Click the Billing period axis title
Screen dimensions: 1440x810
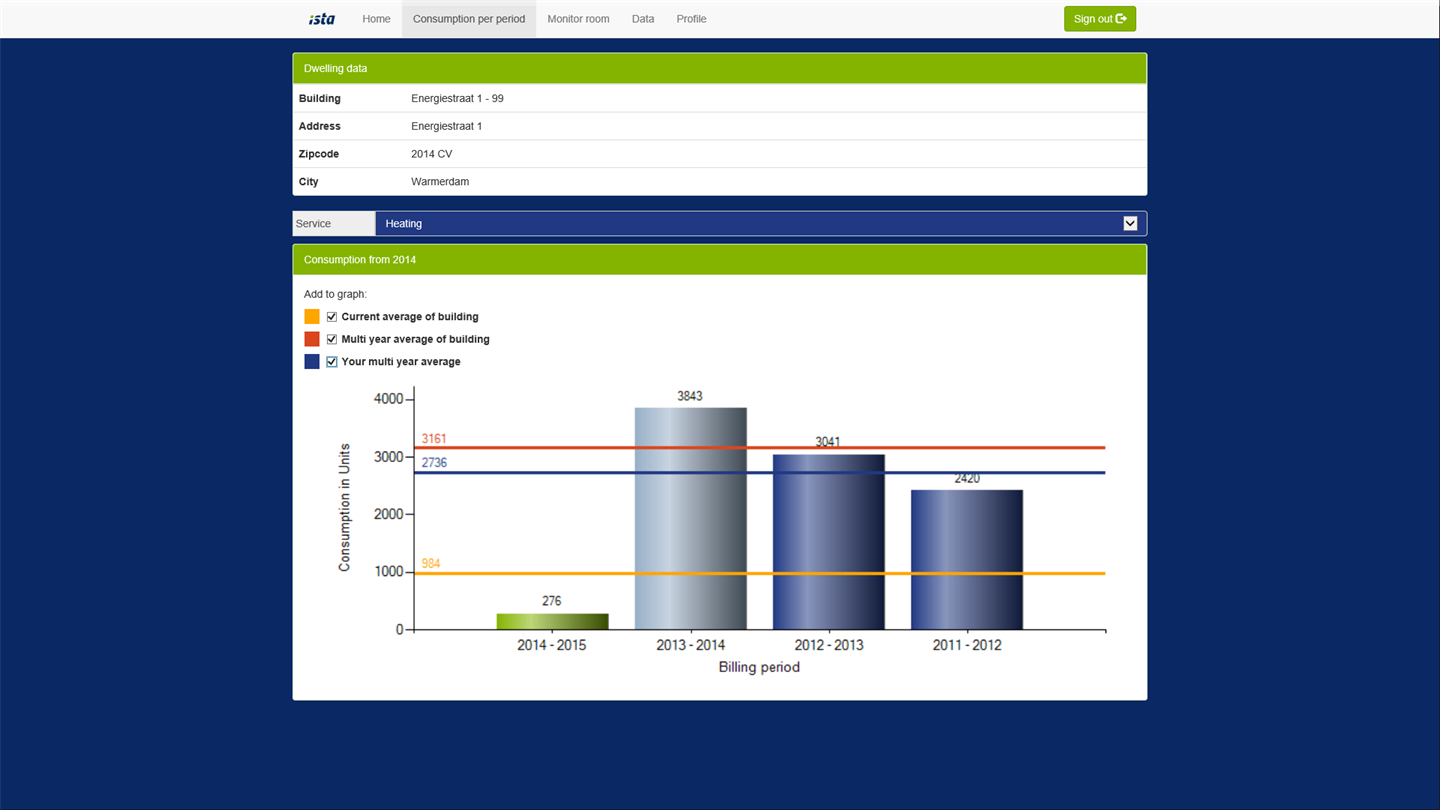[759, 667]
